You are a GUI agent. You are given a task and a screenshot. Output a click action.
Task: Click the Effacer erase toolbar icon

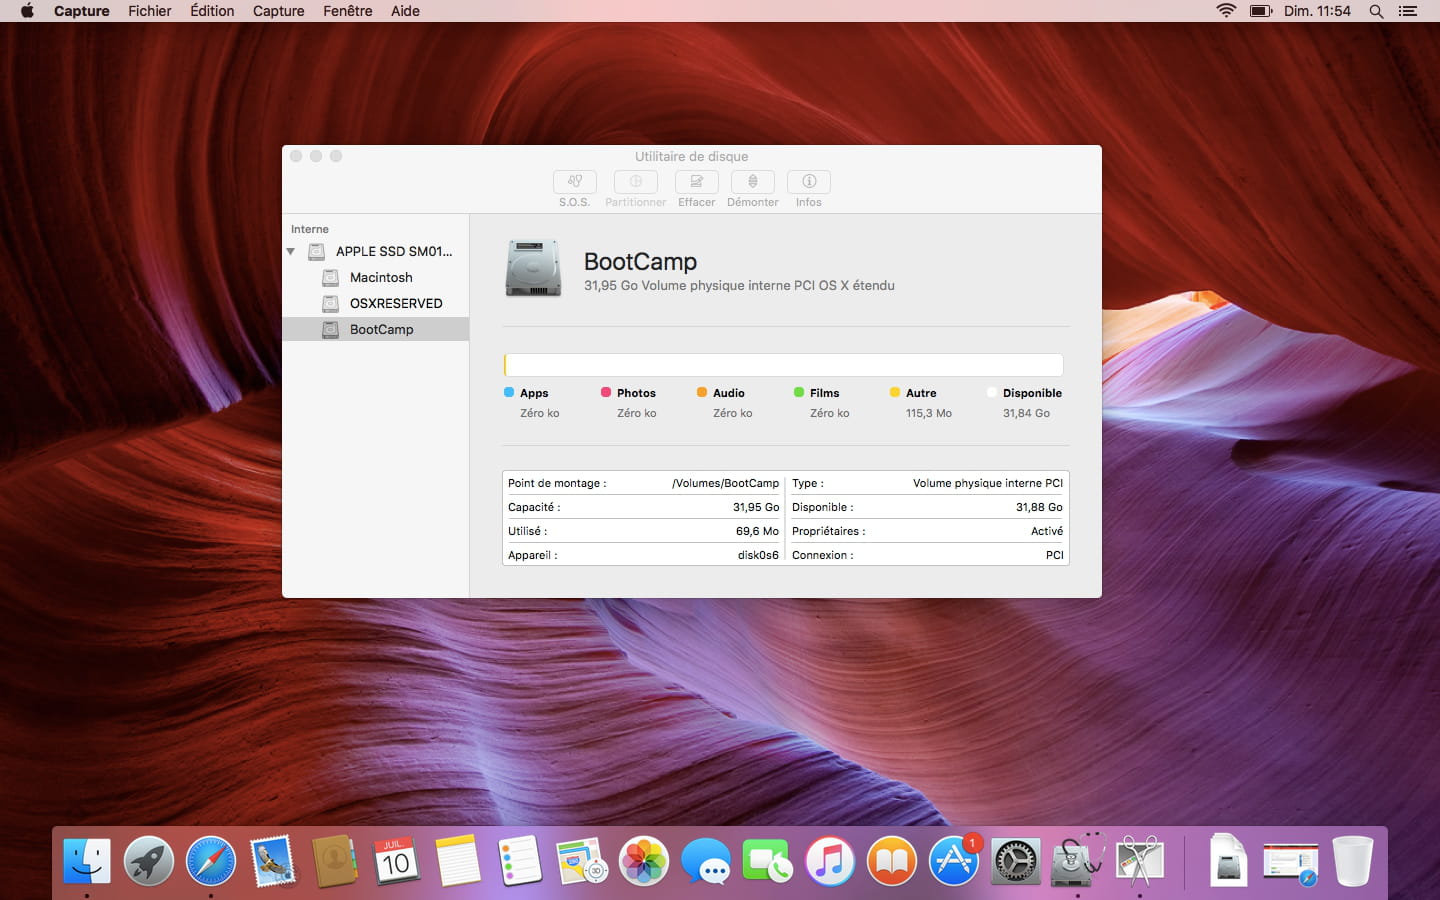tap(697, 181)
